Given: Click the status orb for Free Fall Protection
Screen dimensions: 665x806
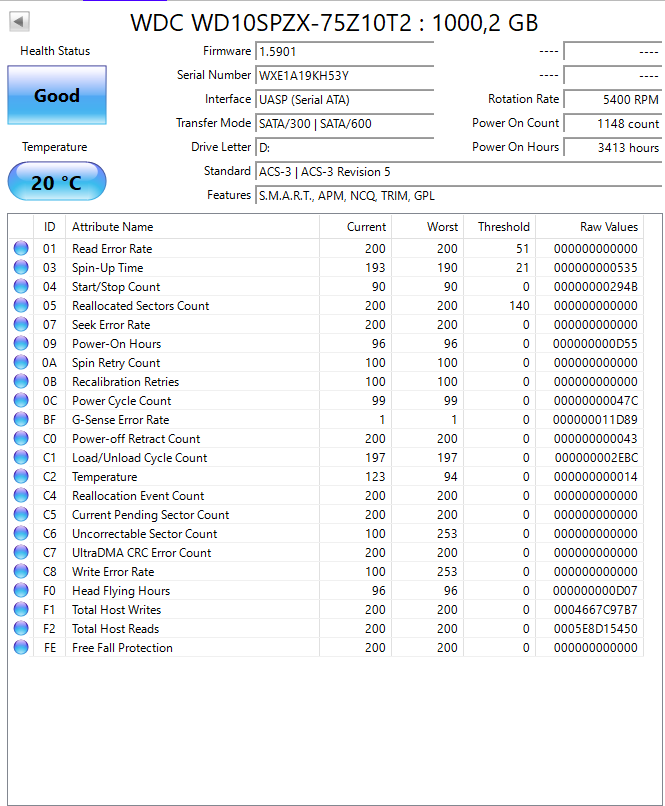Looking at the screenshot, I should coord(21,648).
